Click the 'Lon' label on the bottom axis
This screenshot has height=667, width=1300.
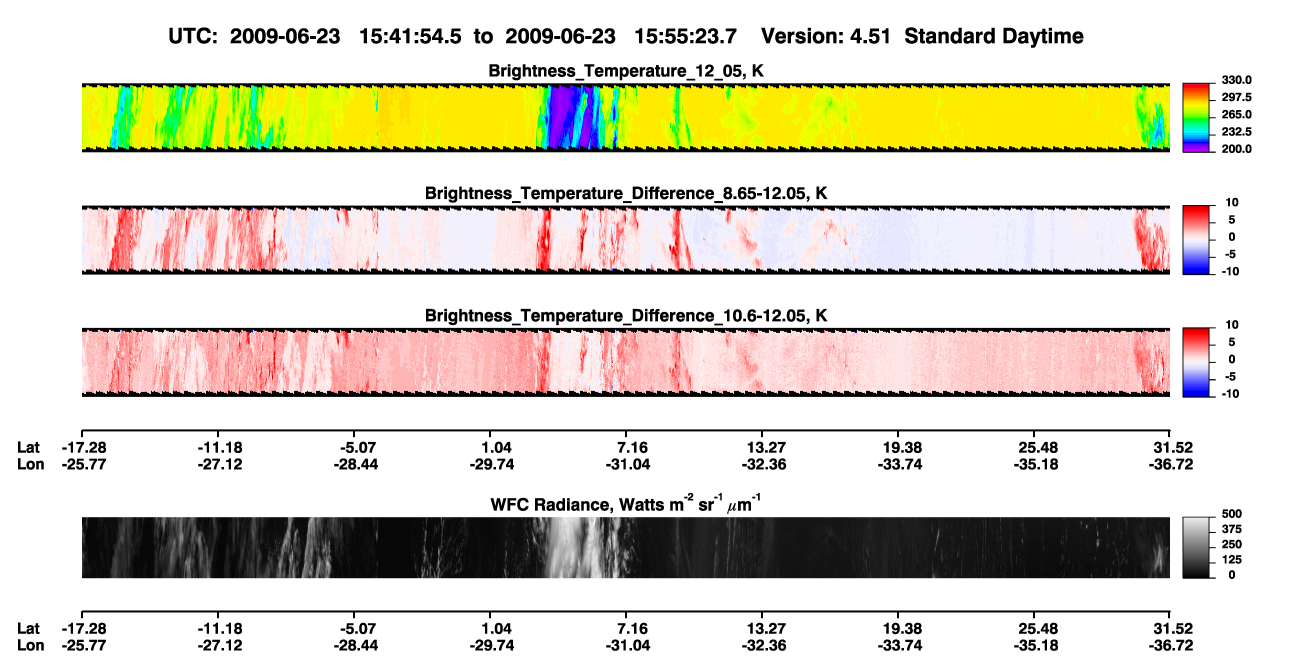pos(29,644)
